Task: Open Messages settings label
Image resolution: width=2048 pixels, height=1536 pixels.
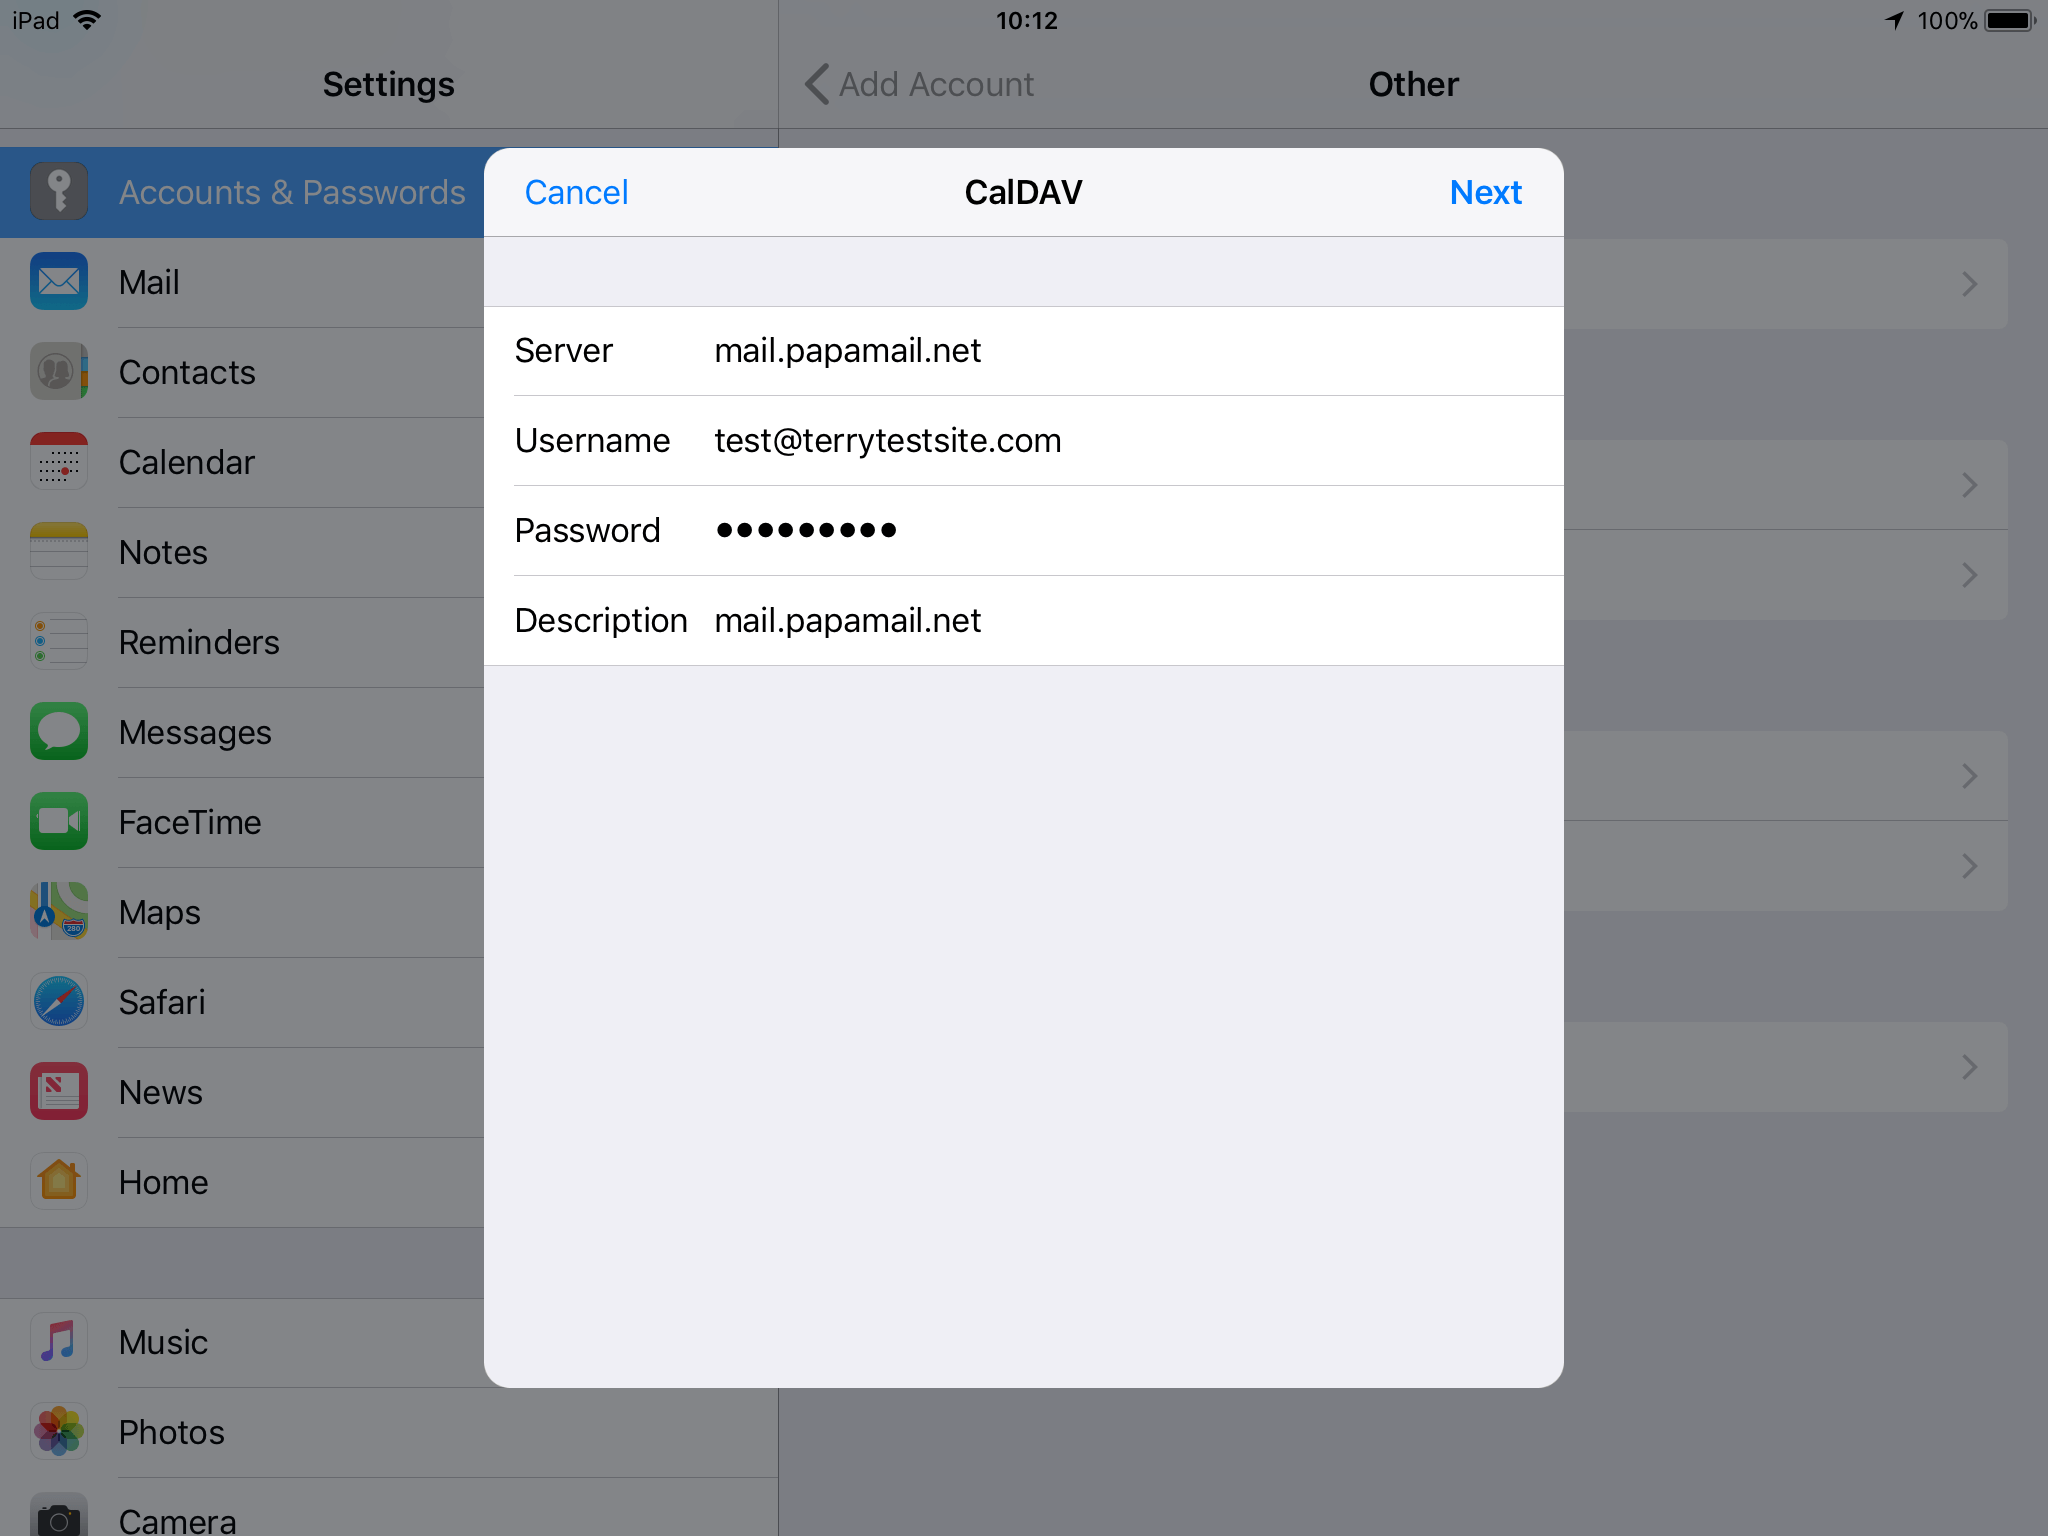Action: click(x=195, y=732)
